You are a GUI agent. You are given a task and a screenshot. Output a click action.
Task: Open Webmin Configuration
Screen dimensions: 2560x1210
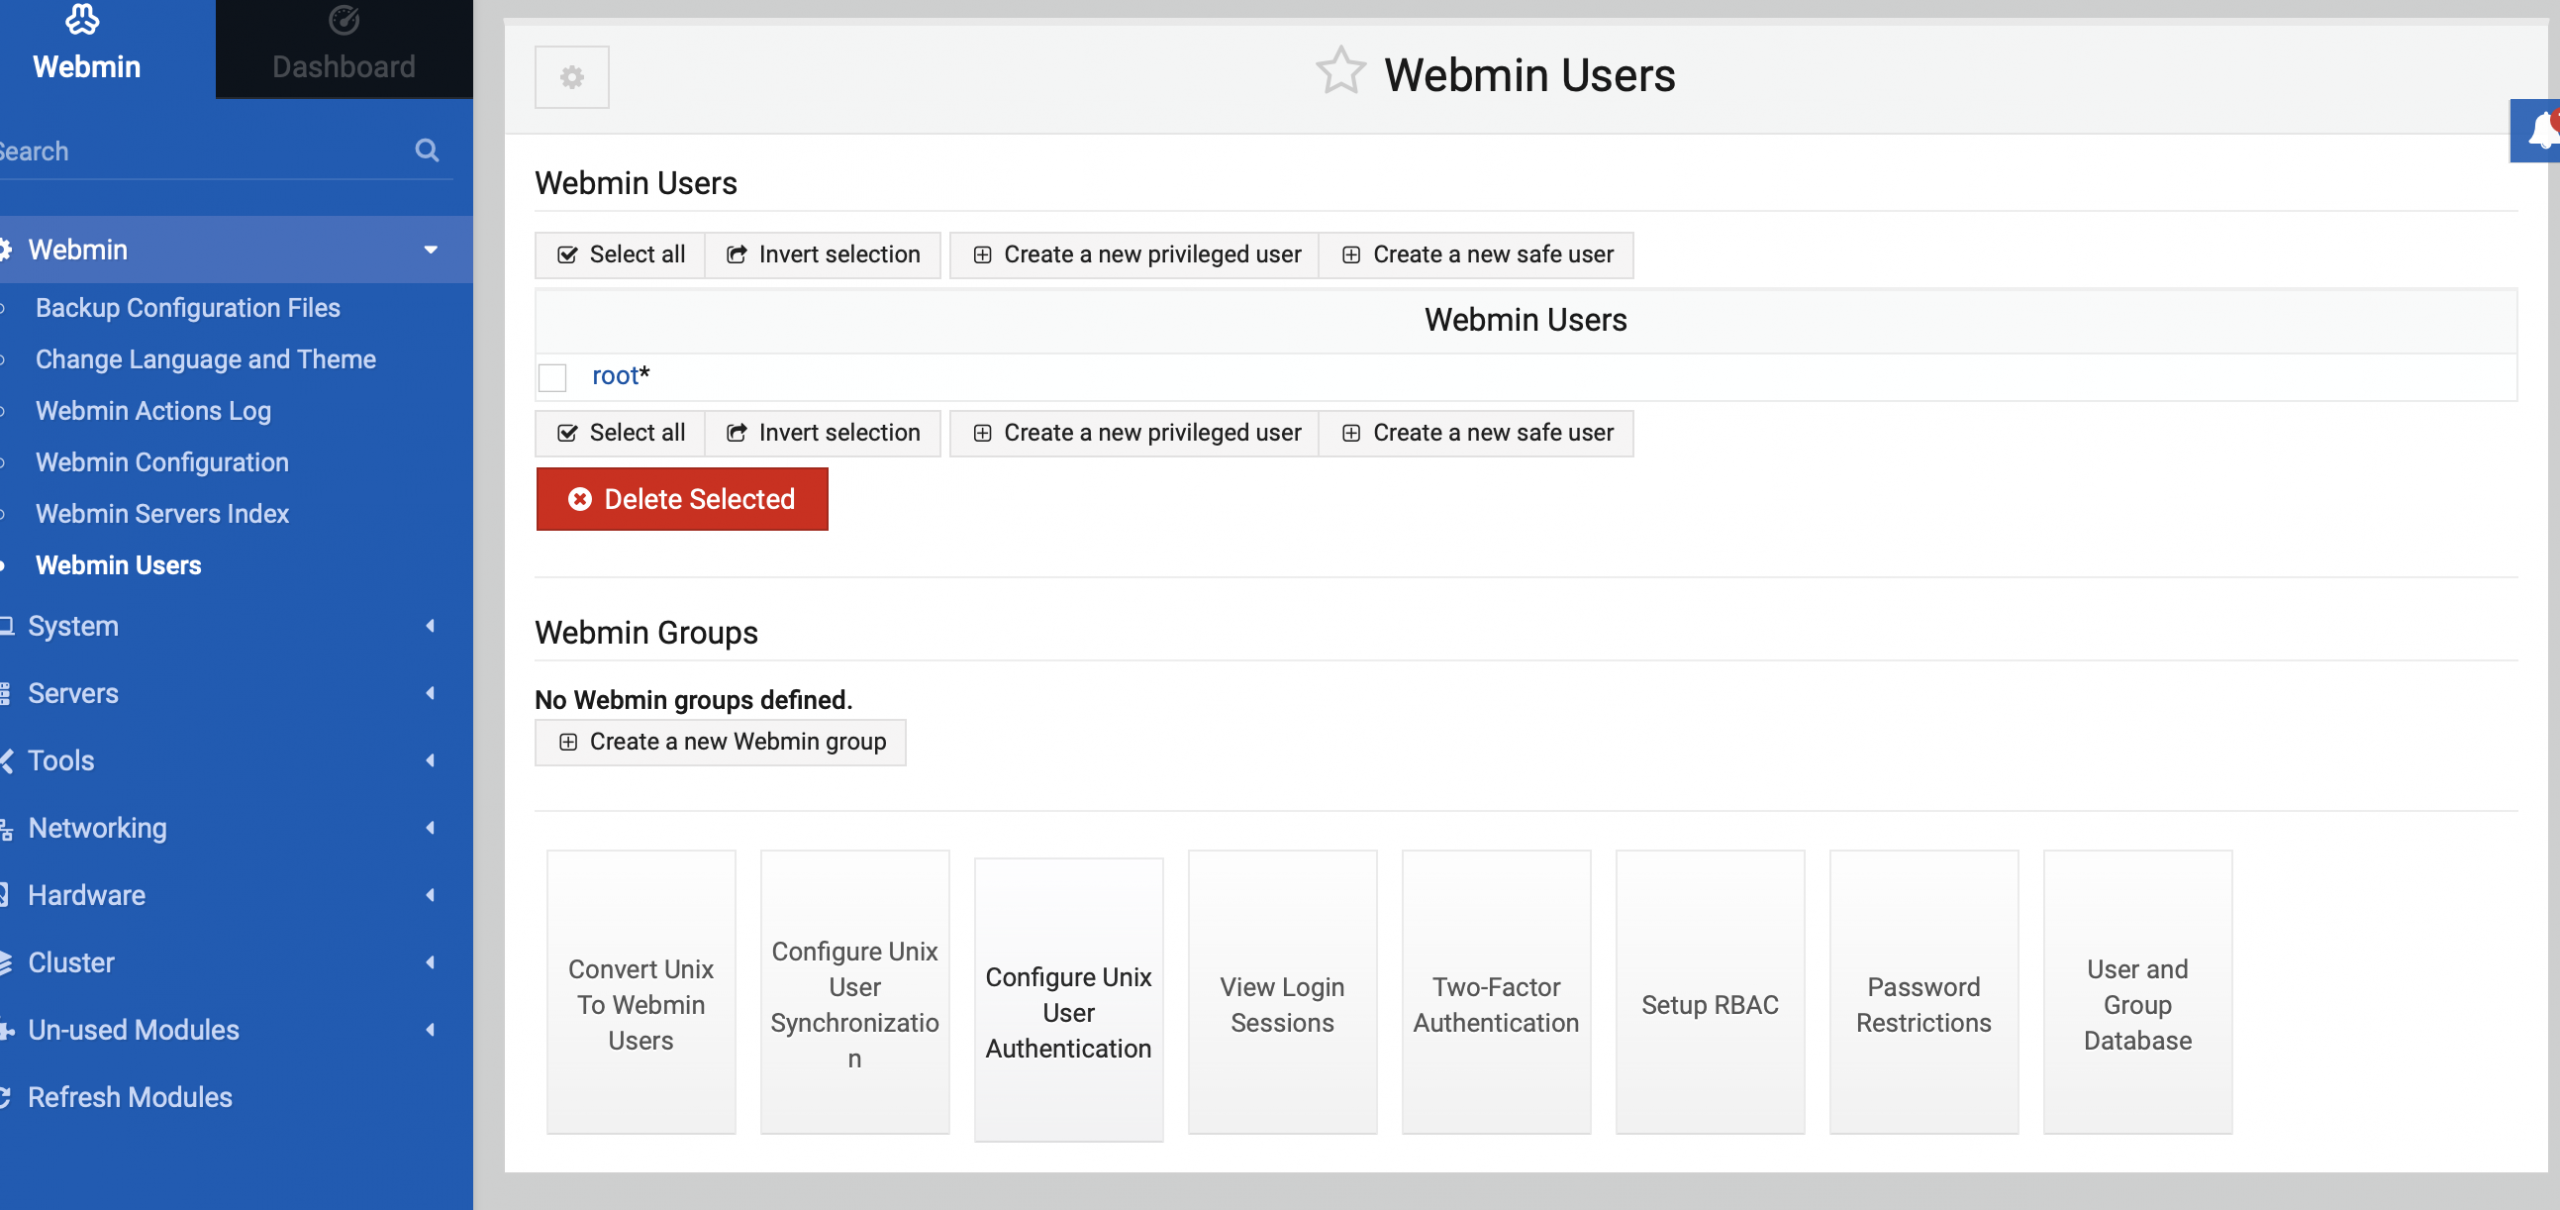pos(162,462)
